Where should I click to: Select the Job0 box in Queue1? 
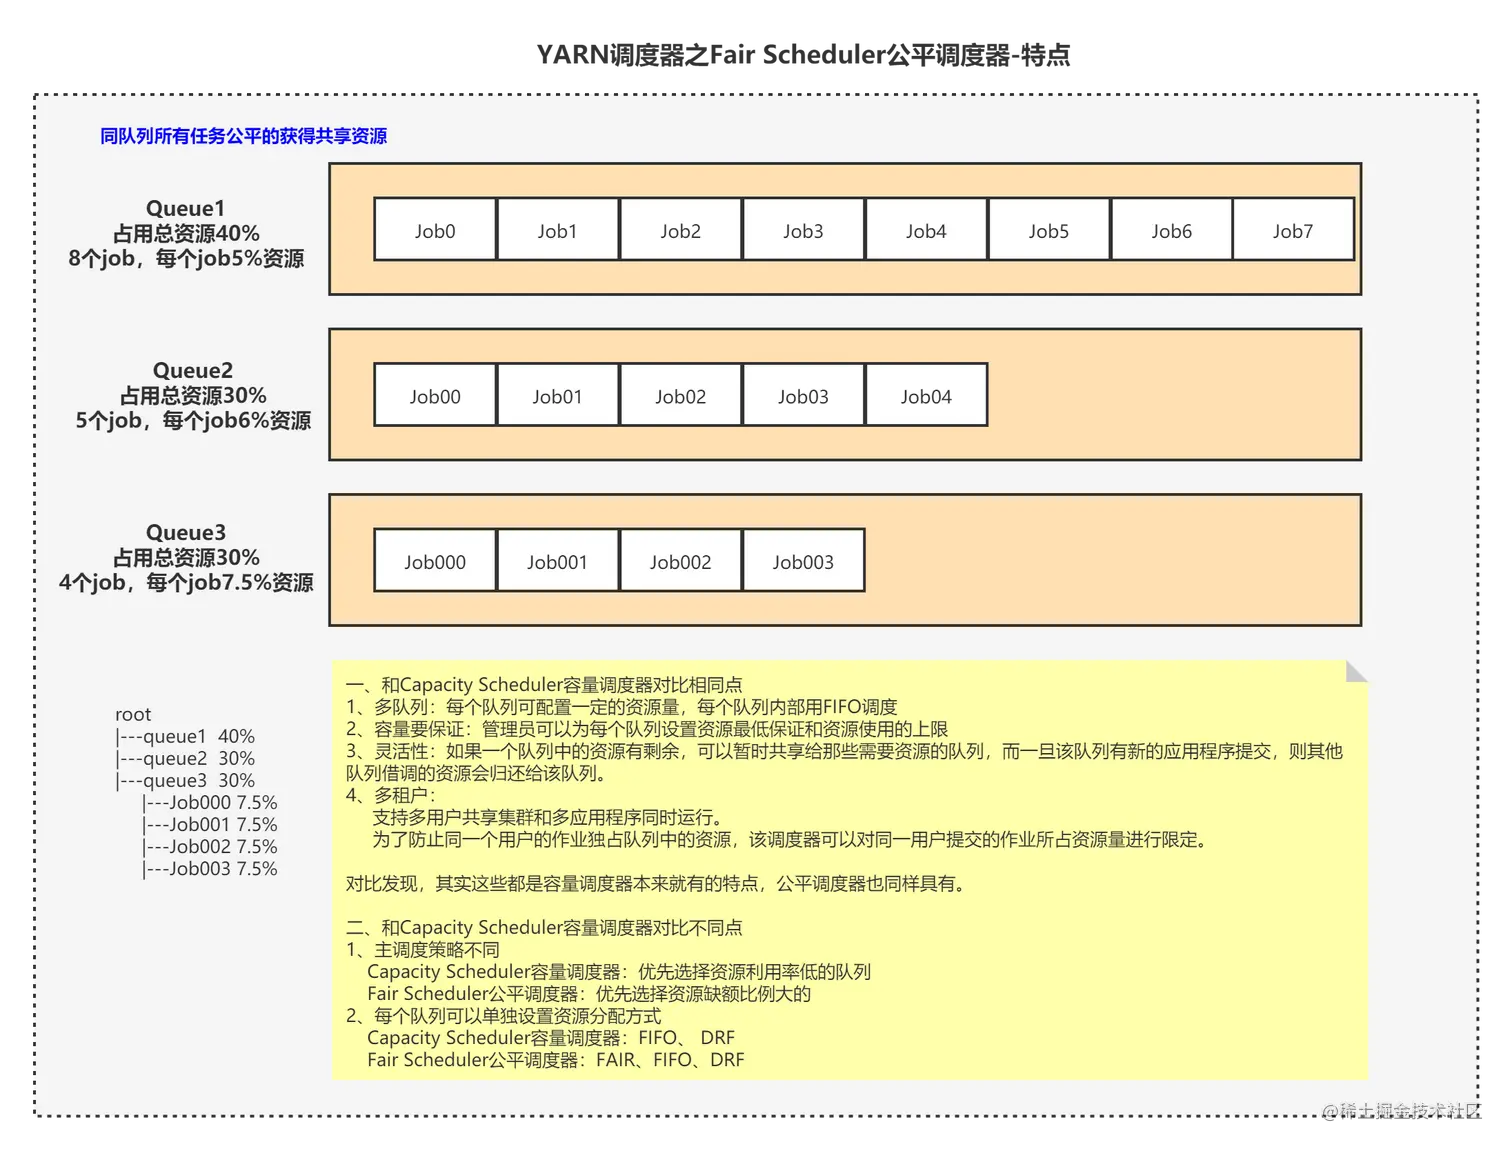[434, 229]
